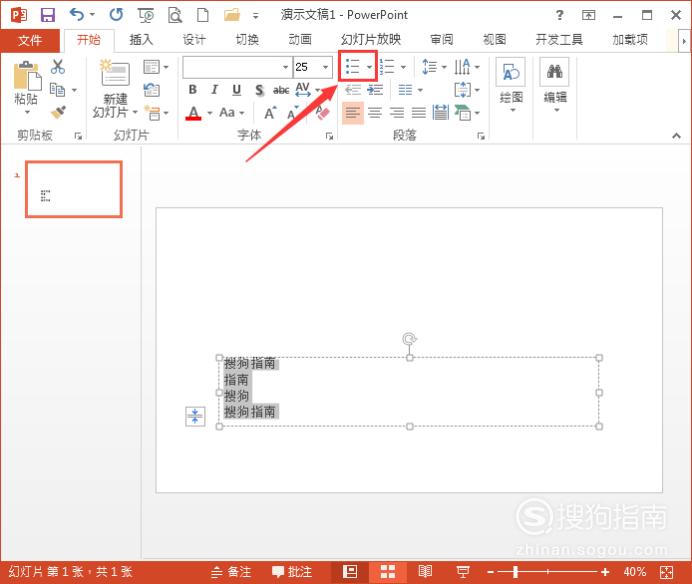This screenshot has height=584, width=692.
Task: Switch to the 动画 Animations tab
Action: (300, 40)
